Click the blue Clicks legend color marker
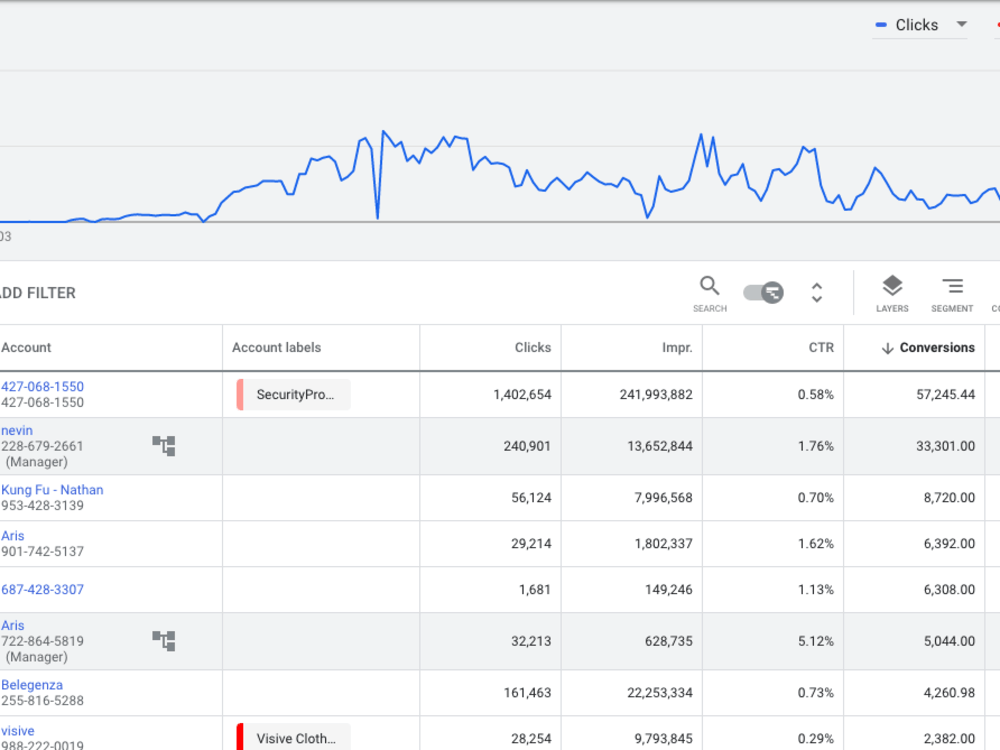The image size is (1000, 750). pos(881,25)
